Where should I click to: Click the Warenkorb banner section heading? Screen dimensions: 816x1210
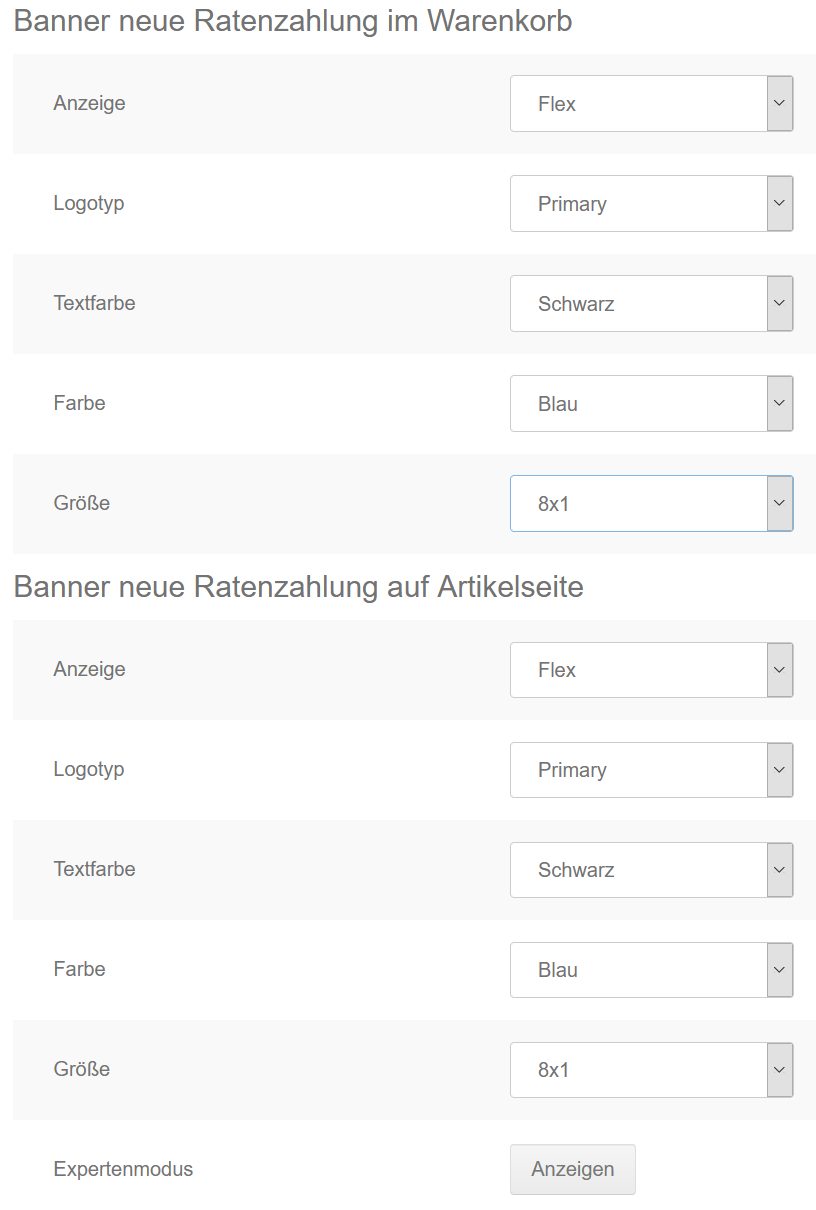(293, 20)
